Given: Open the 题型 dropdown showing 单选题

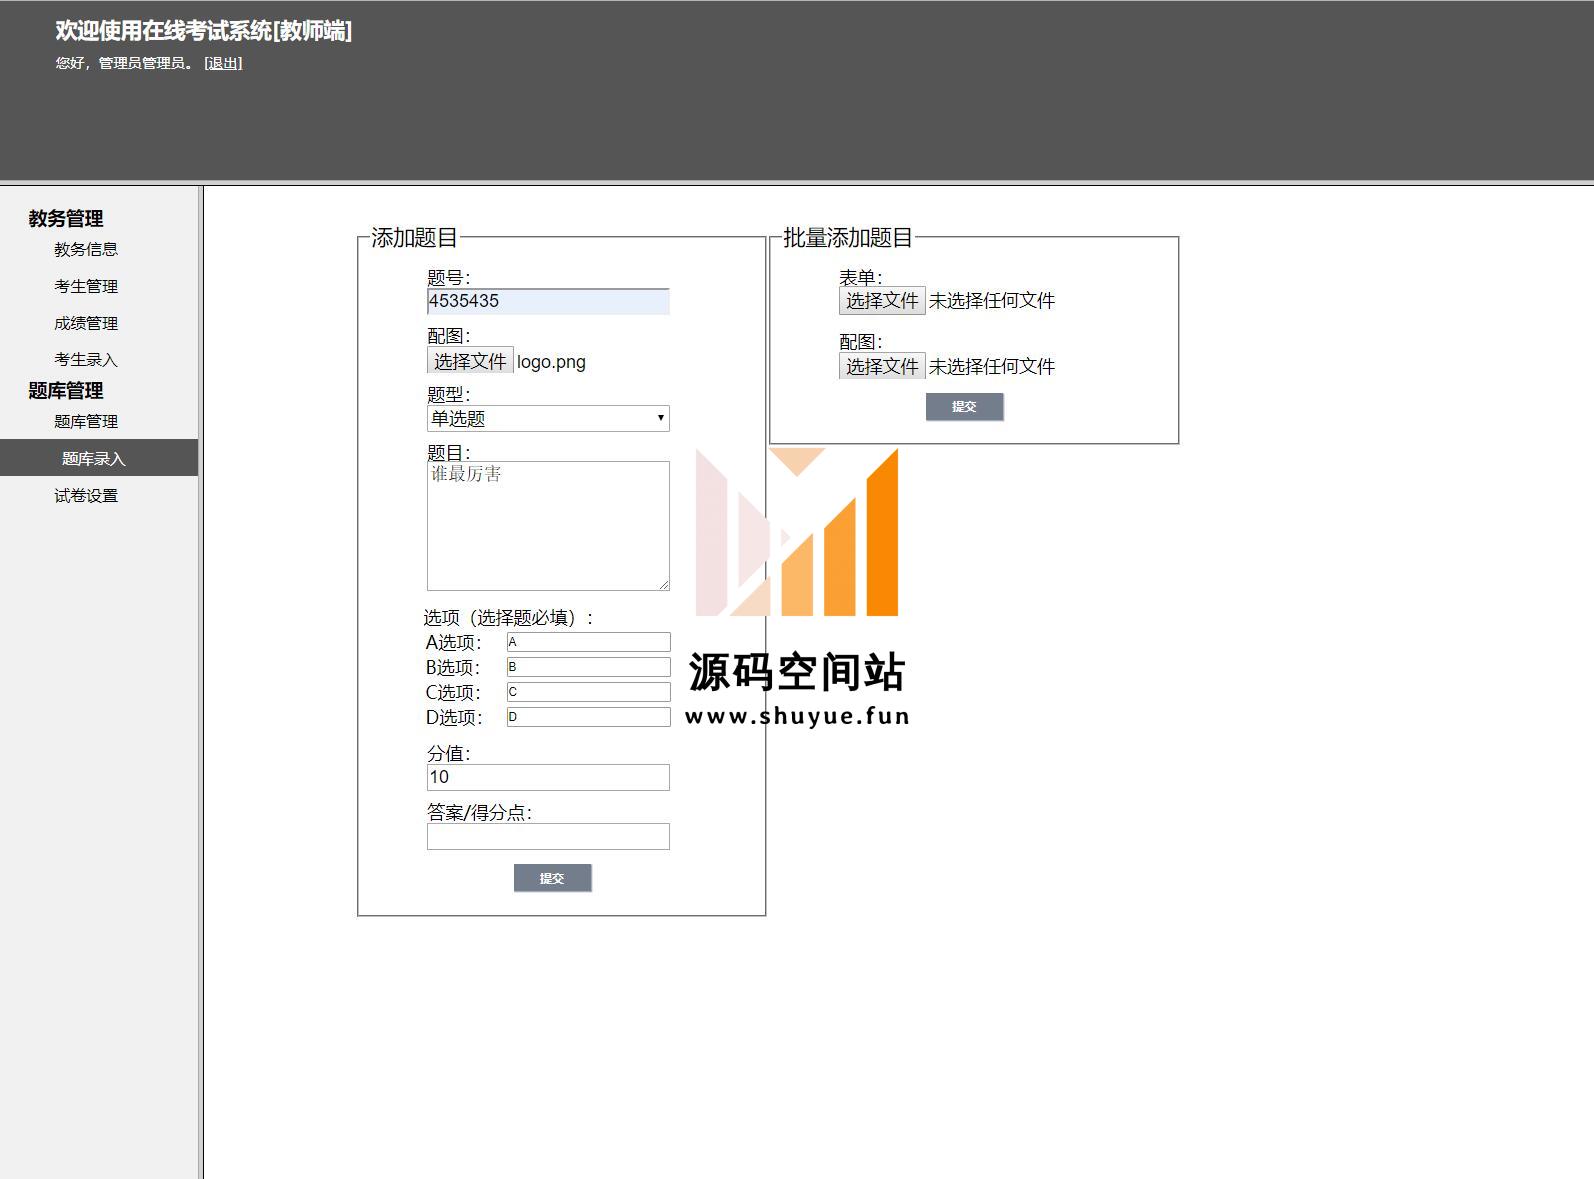Looking at the screenshot, I should coord(548,419).
